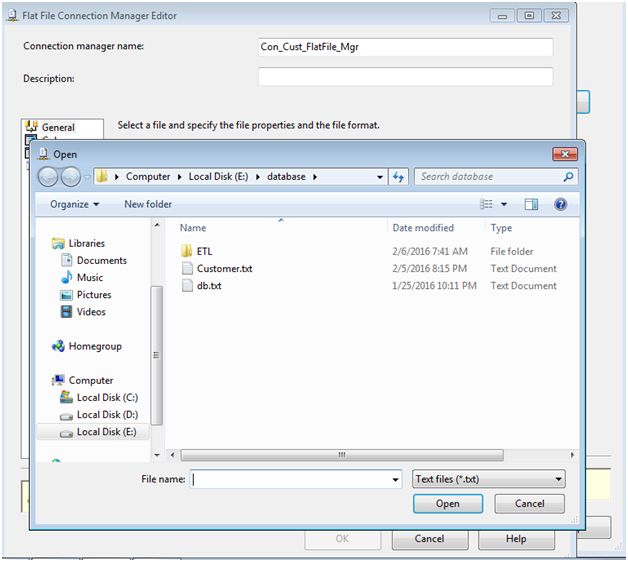
Task: Select the ETL folder icon
Action: [x=187, y=251]
